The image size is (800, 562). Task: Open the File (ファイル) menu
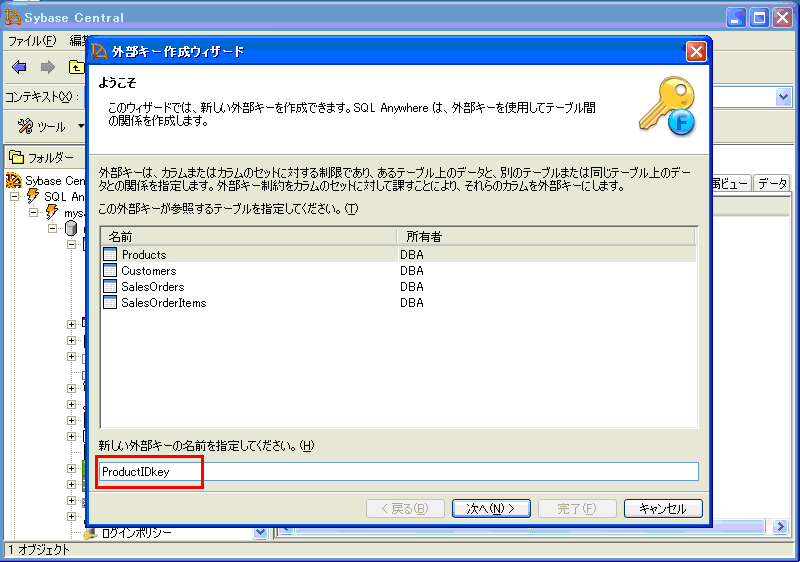(x=32, y=41)
